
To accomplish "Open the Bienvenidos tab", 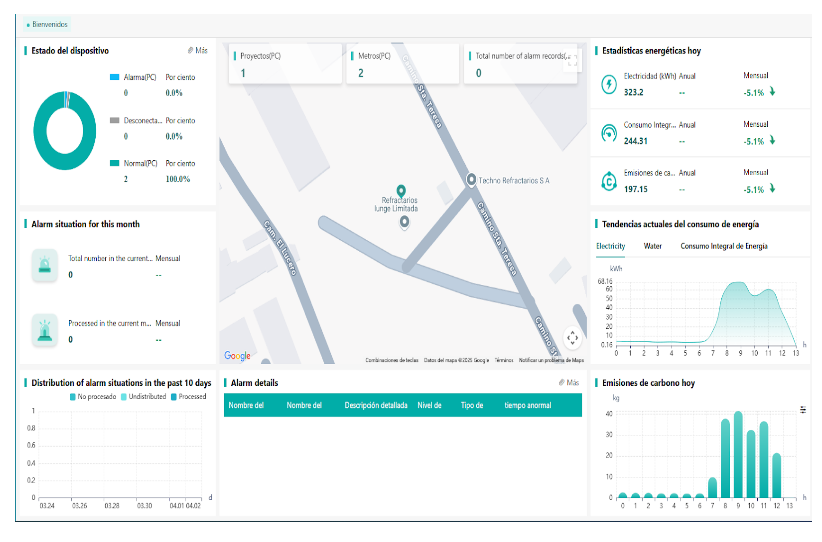I will pyautogui.click(x=47, y=24).
